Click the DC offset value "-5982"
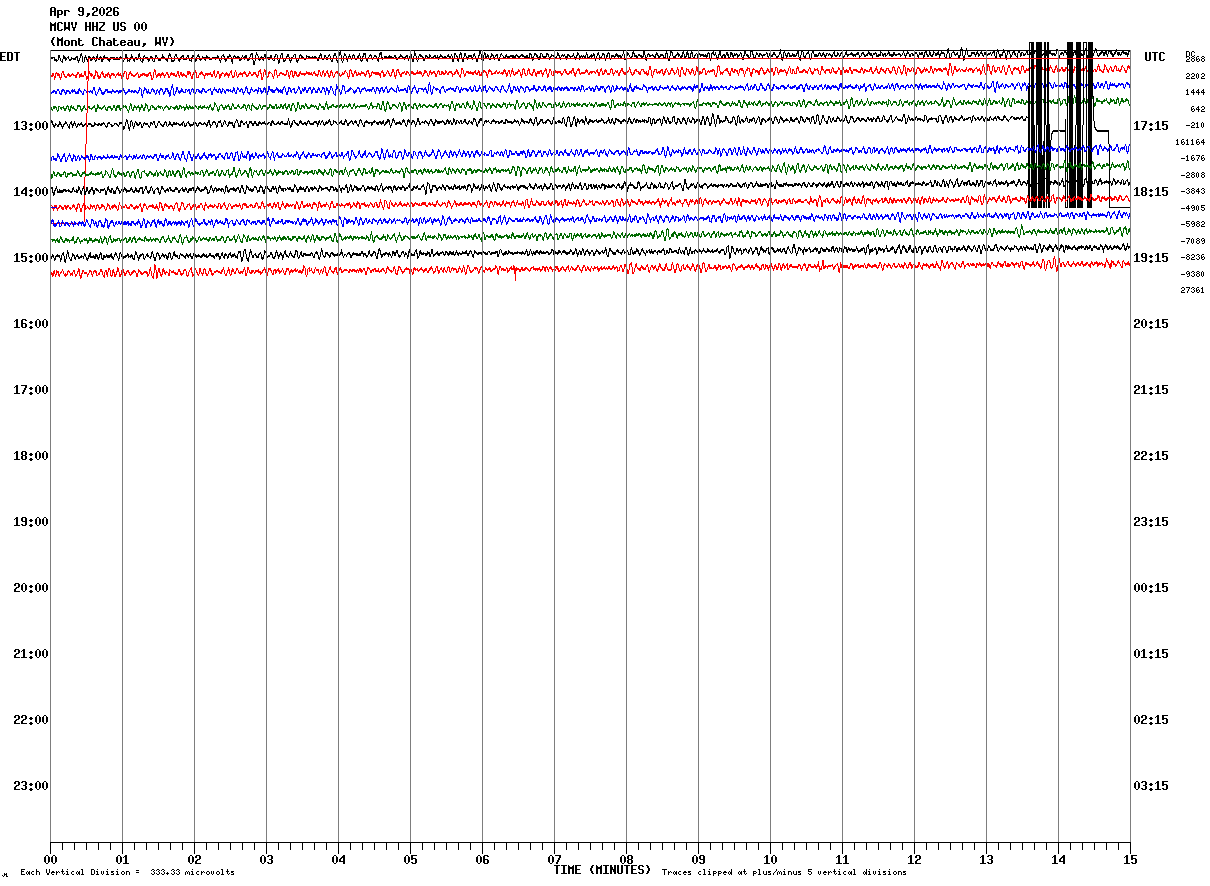 coord(1193,224)
